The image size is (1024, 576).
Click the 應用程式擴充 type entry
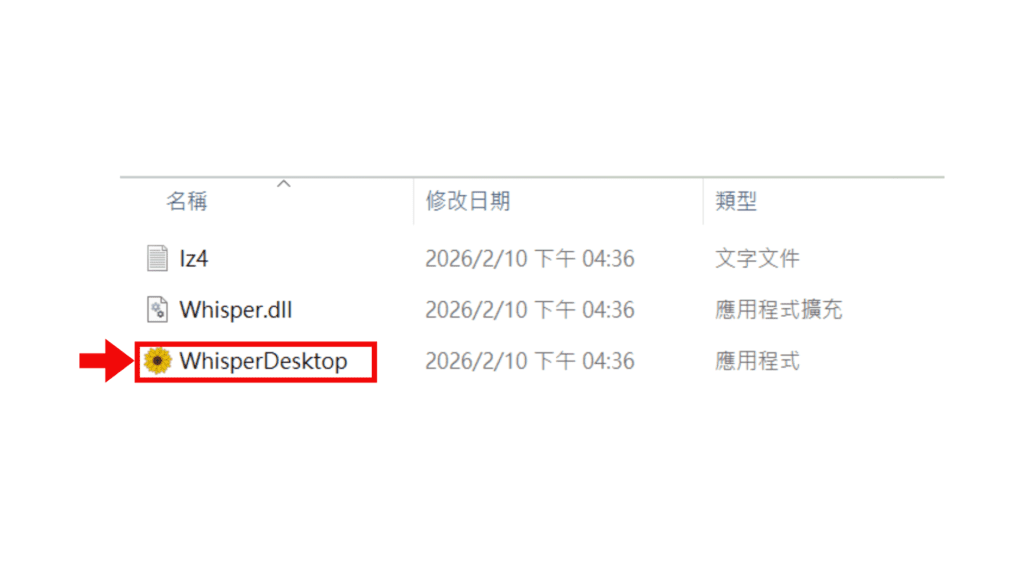point(778,310)
